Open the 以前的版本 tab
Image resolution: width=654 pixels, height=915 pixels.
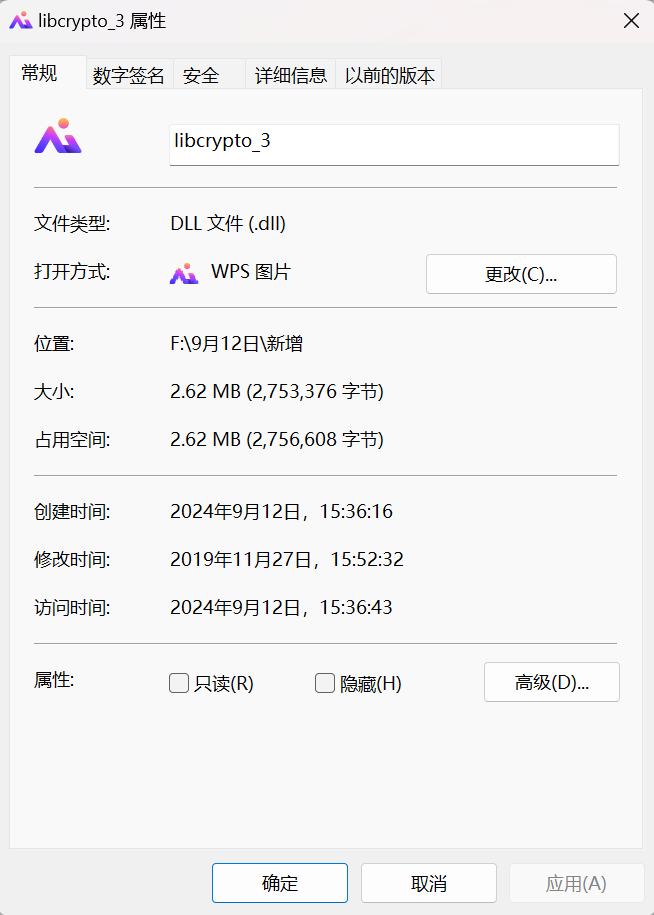tap(388, 74)
